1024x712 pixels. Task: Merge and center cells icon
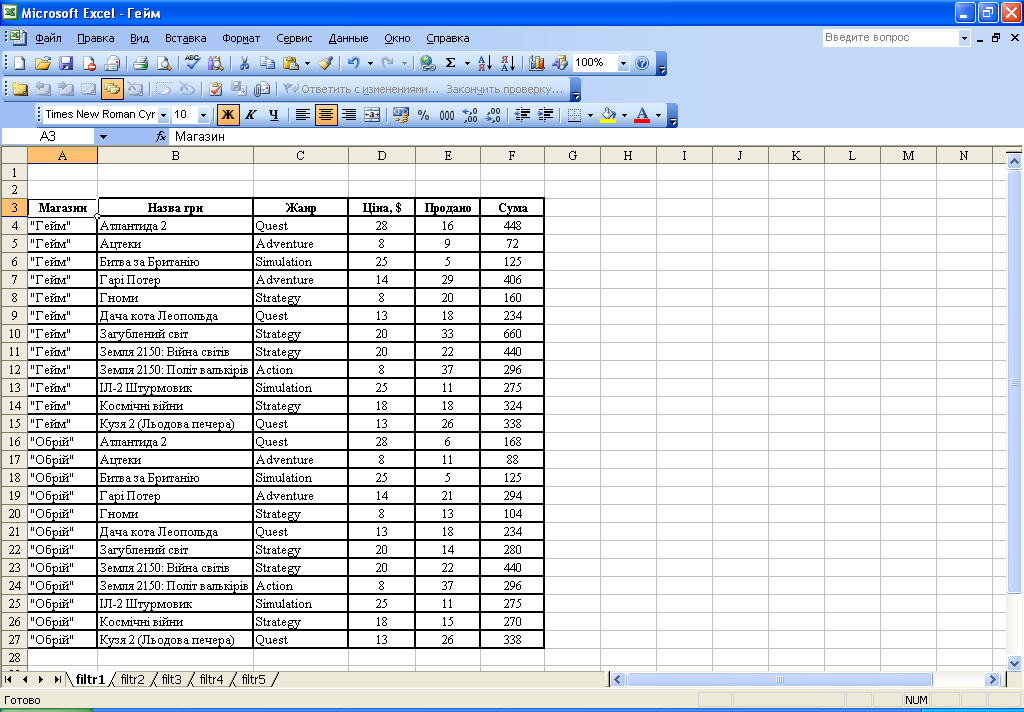pyautogui.click(x=372, y=115)
